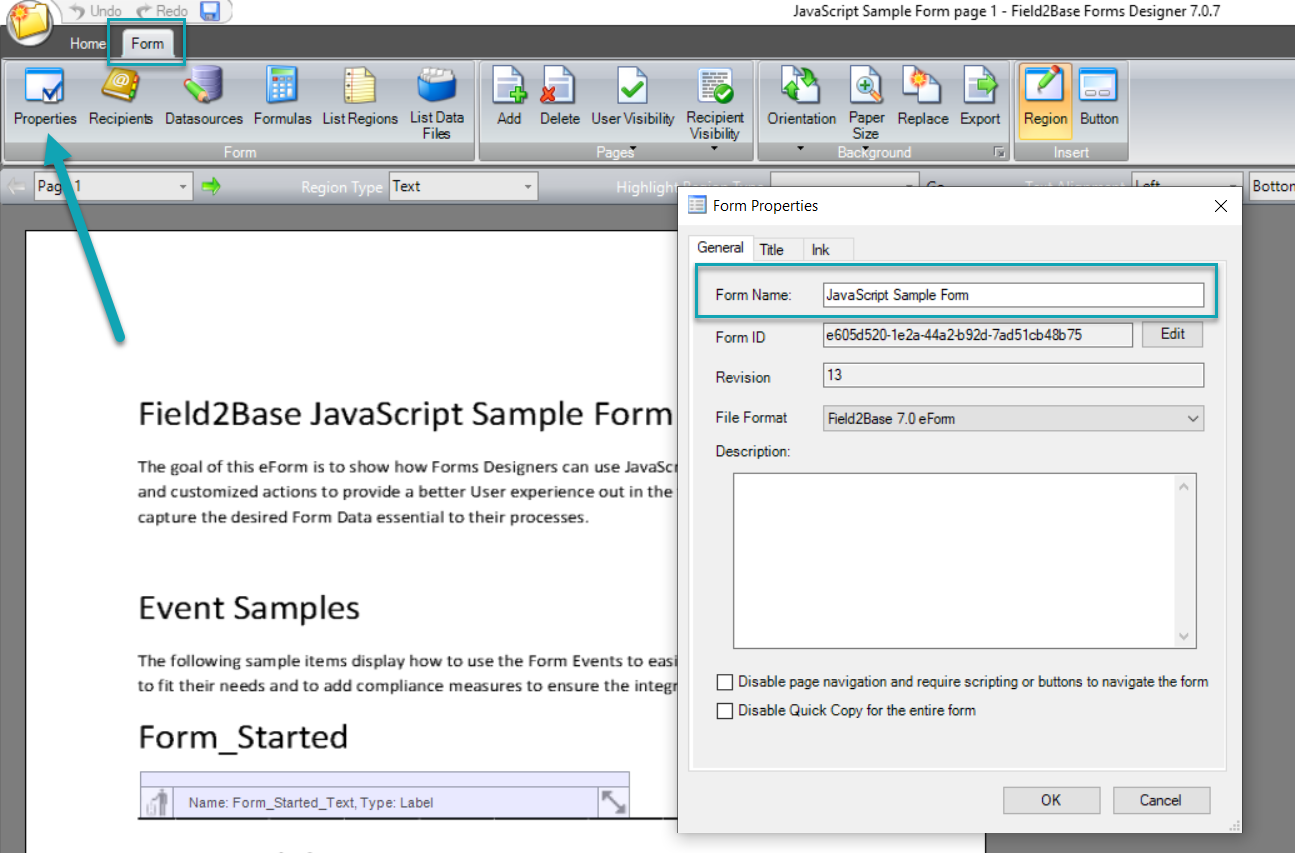Click 'Field2Base JavaScript Sample Form' heading
The image size is (1295, 853).
tap(405, 414)
